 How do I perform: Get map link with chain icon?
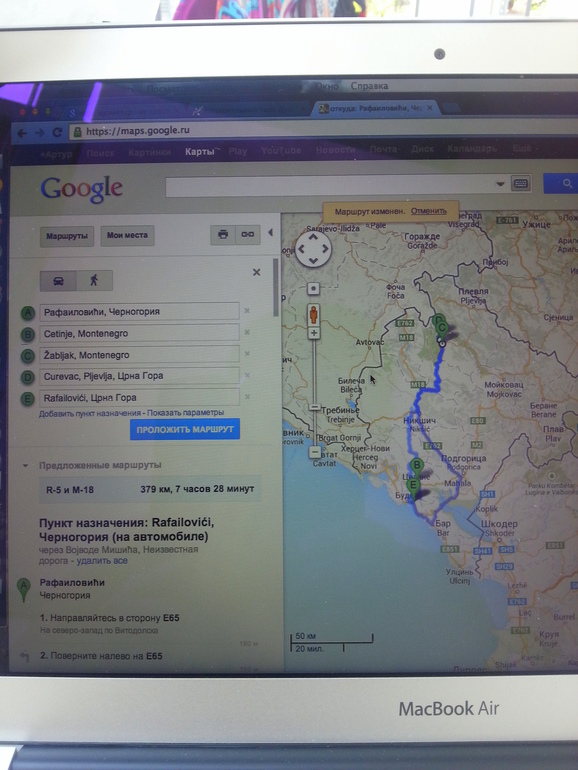248,234
